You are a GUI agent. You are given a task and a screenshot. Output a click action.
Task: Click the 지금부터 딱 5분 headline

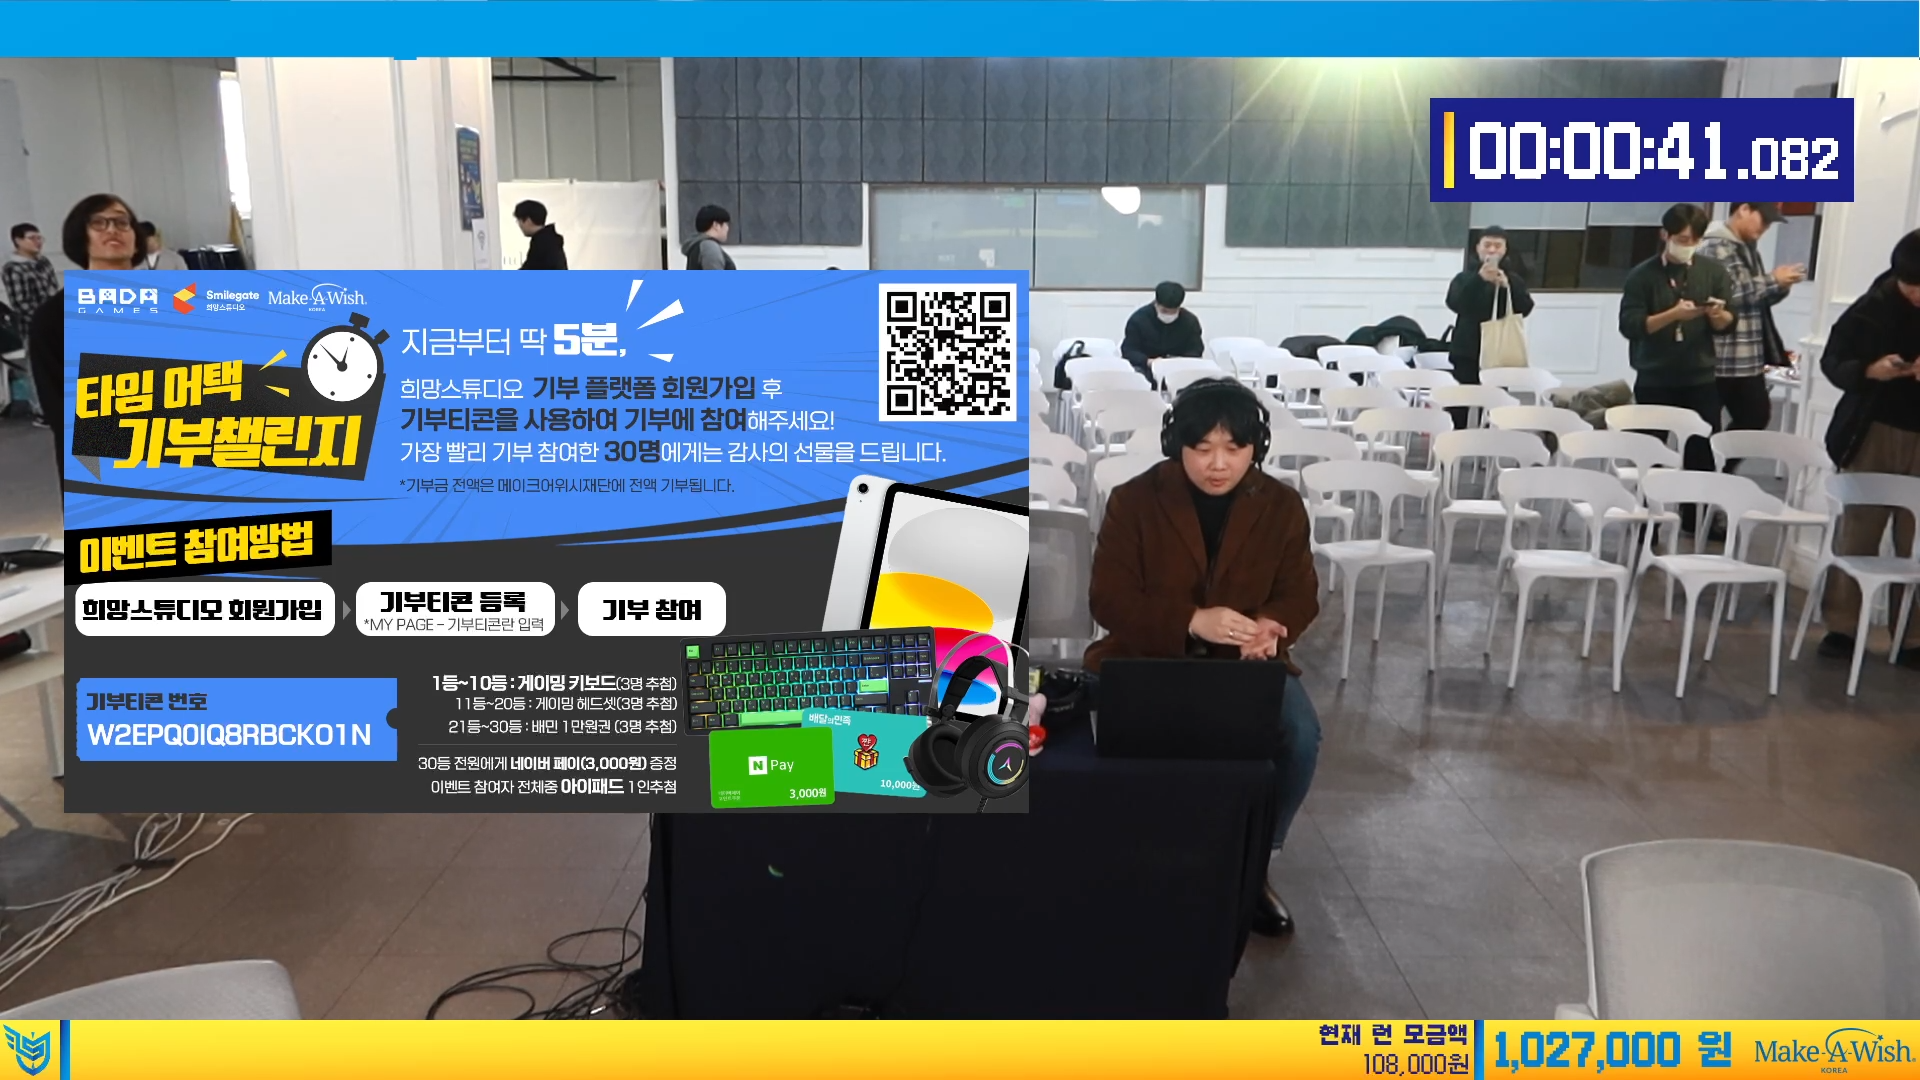(514, 341)
